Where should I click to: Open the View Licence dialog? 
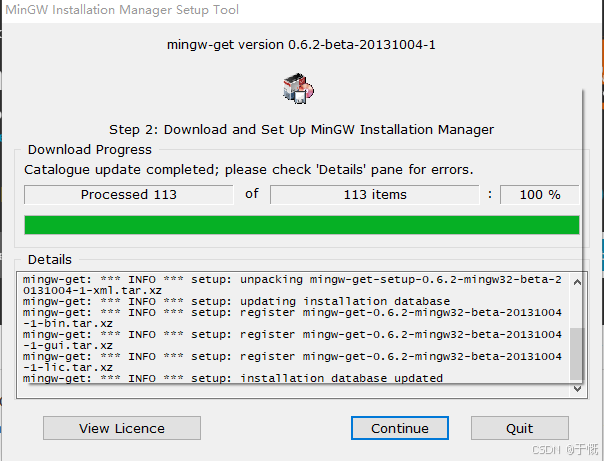(x=122, y=428)
